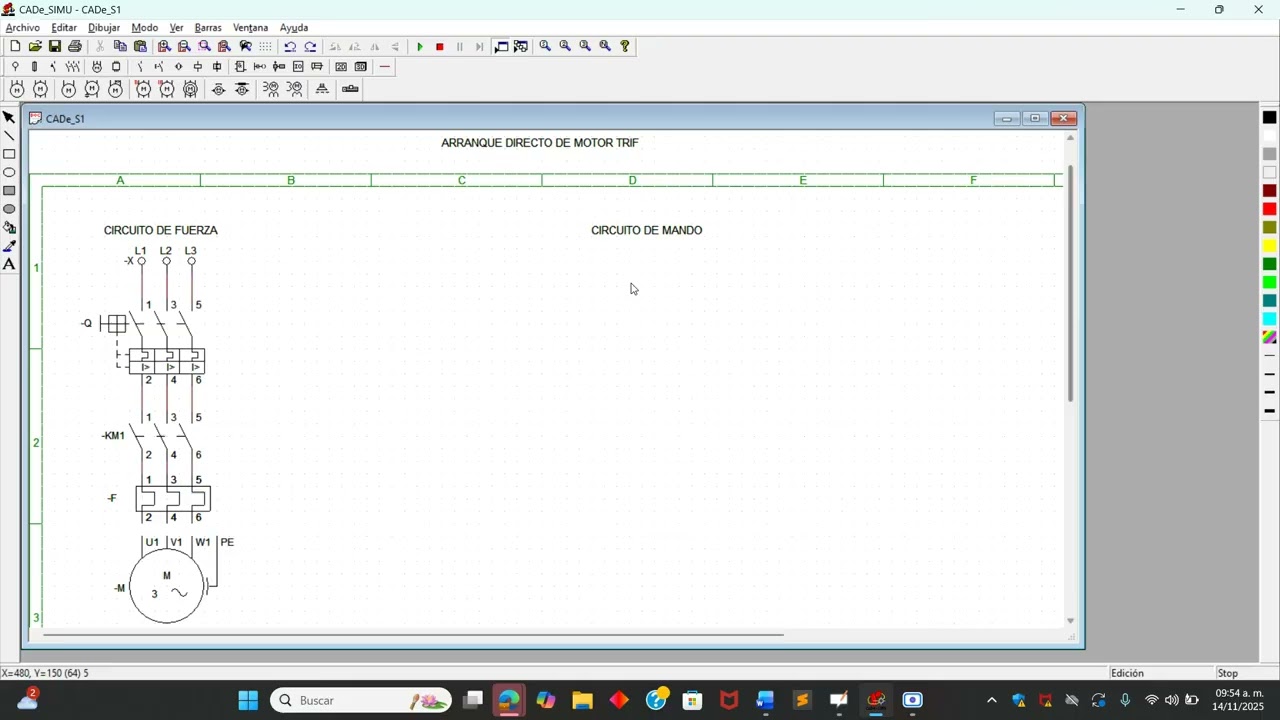Open Microsoft Word from the taskbar
The image size is (1280, 720).
[765, 700]
